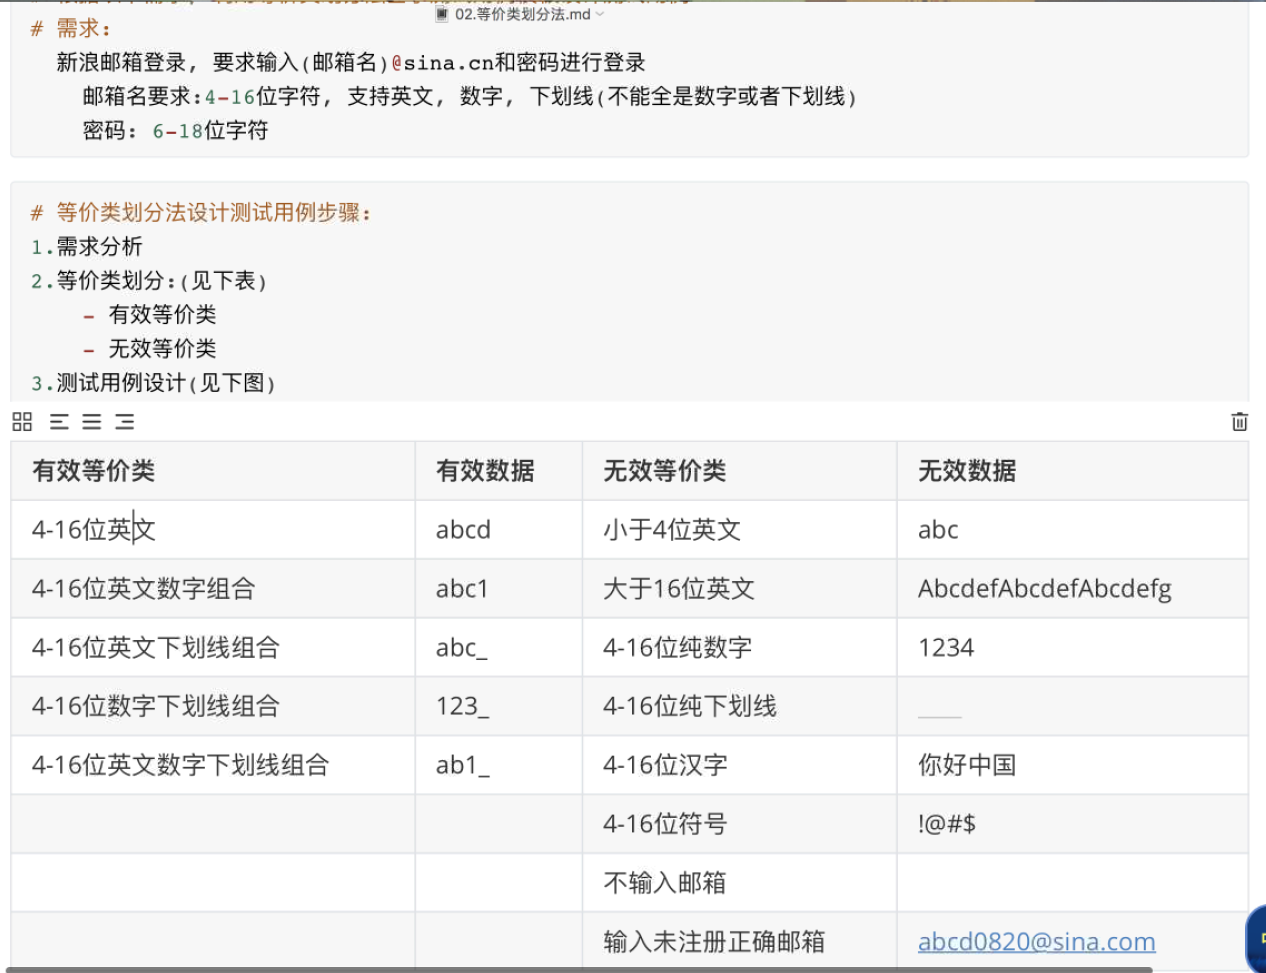Click the abcd valid data cell

point(499,530)
